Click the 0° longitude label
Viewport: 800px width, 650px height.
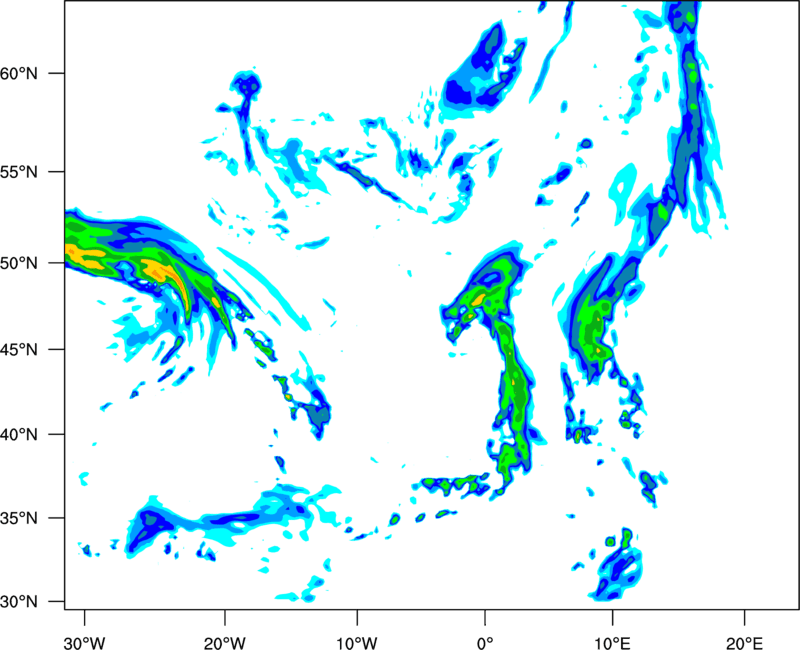coord(485,643)
